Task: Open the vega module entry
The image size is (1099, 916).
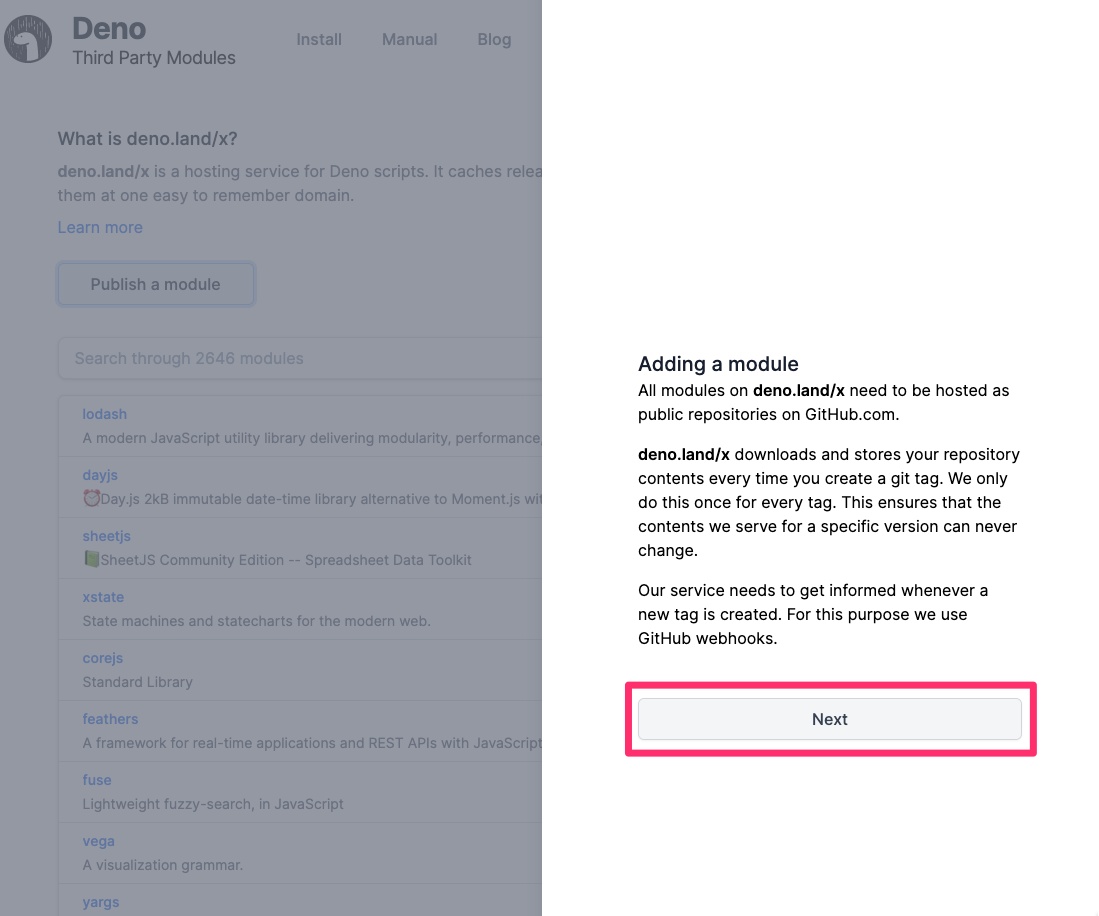Action: (98, 840)
